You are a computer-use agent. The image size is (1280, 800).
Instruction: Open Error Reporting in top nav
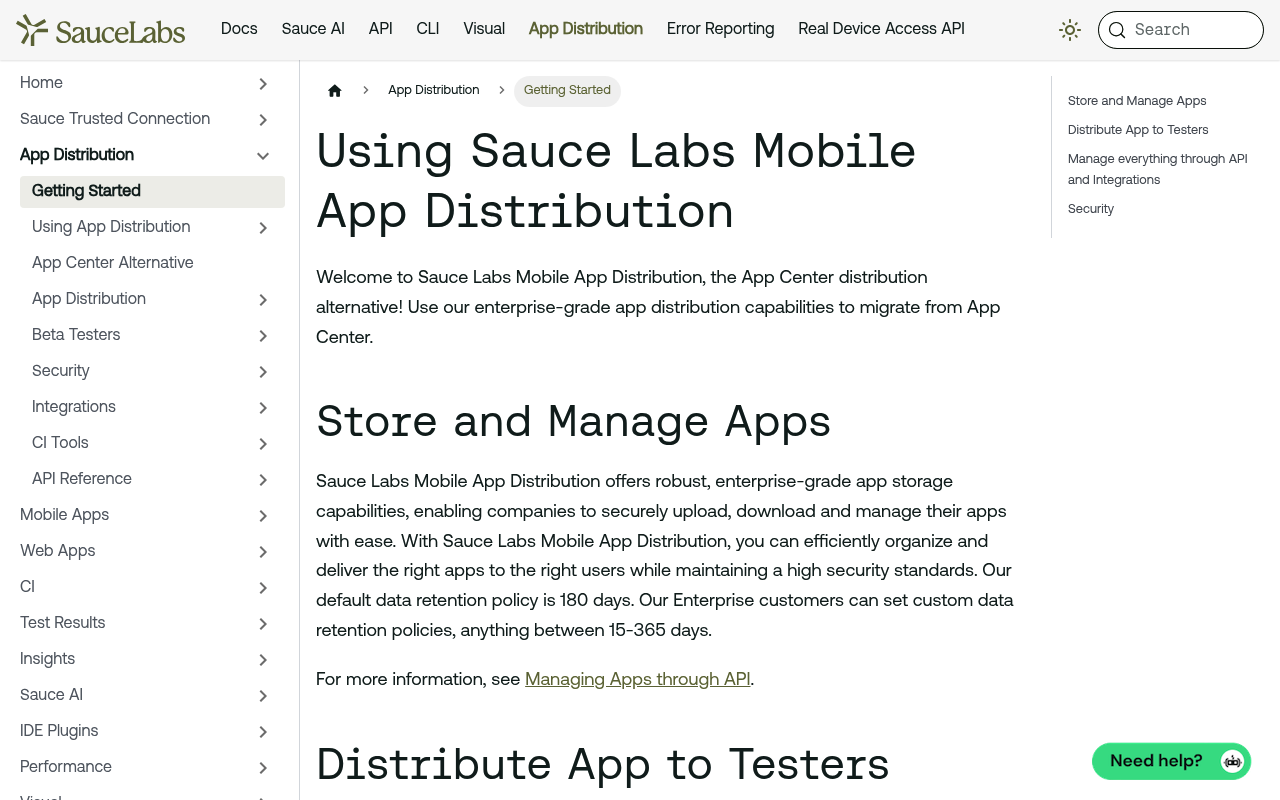tap(720, 29)
